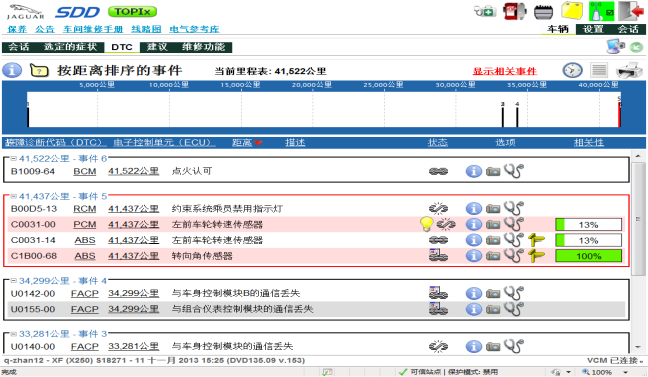Sort by 故障诊断代码 (DTC) column header
The image size is (648, 377).
click(54, 143)
